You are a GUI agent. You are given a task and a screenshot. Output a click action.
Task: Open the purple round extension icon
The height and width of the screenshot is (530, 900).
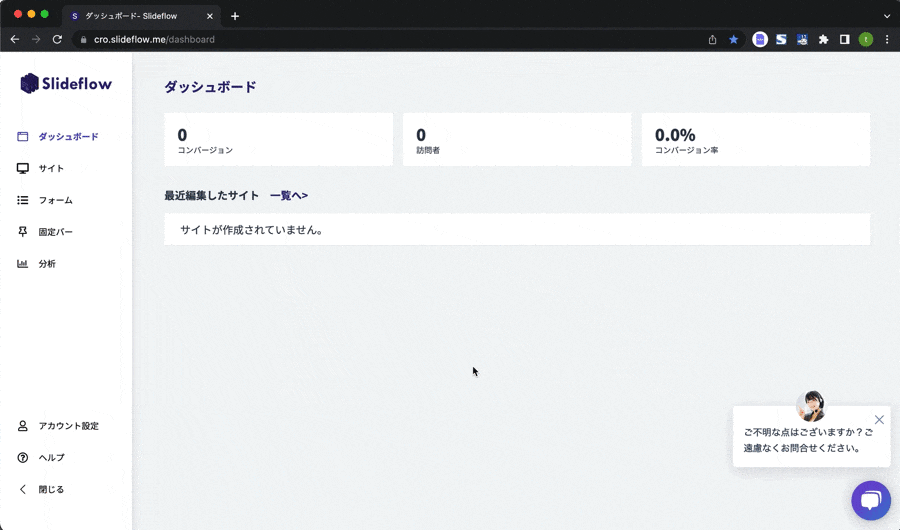click(760, 40)
